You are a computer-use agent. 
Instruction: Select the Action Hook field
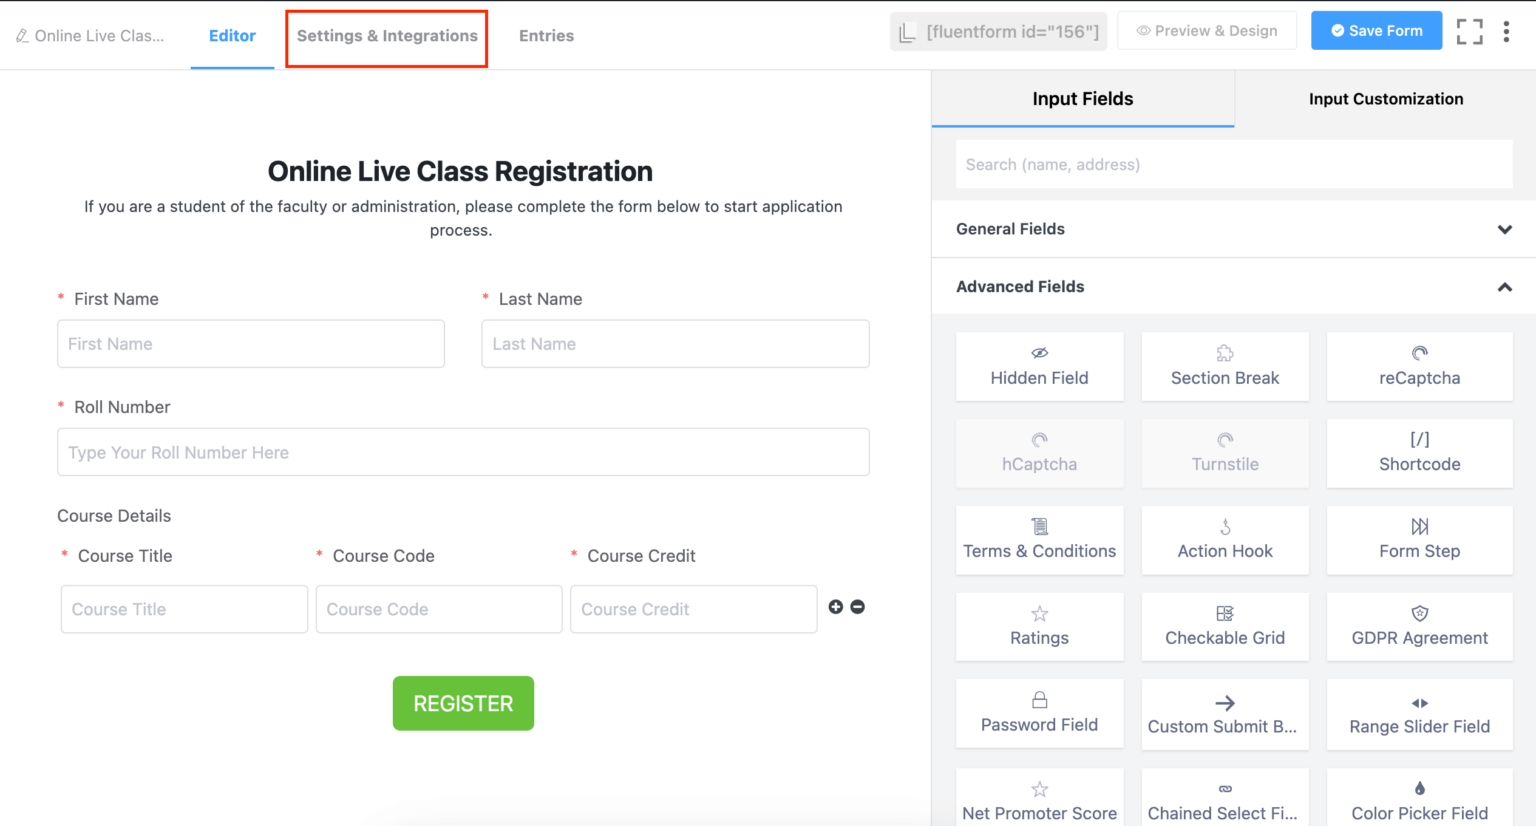point(1224,540)
